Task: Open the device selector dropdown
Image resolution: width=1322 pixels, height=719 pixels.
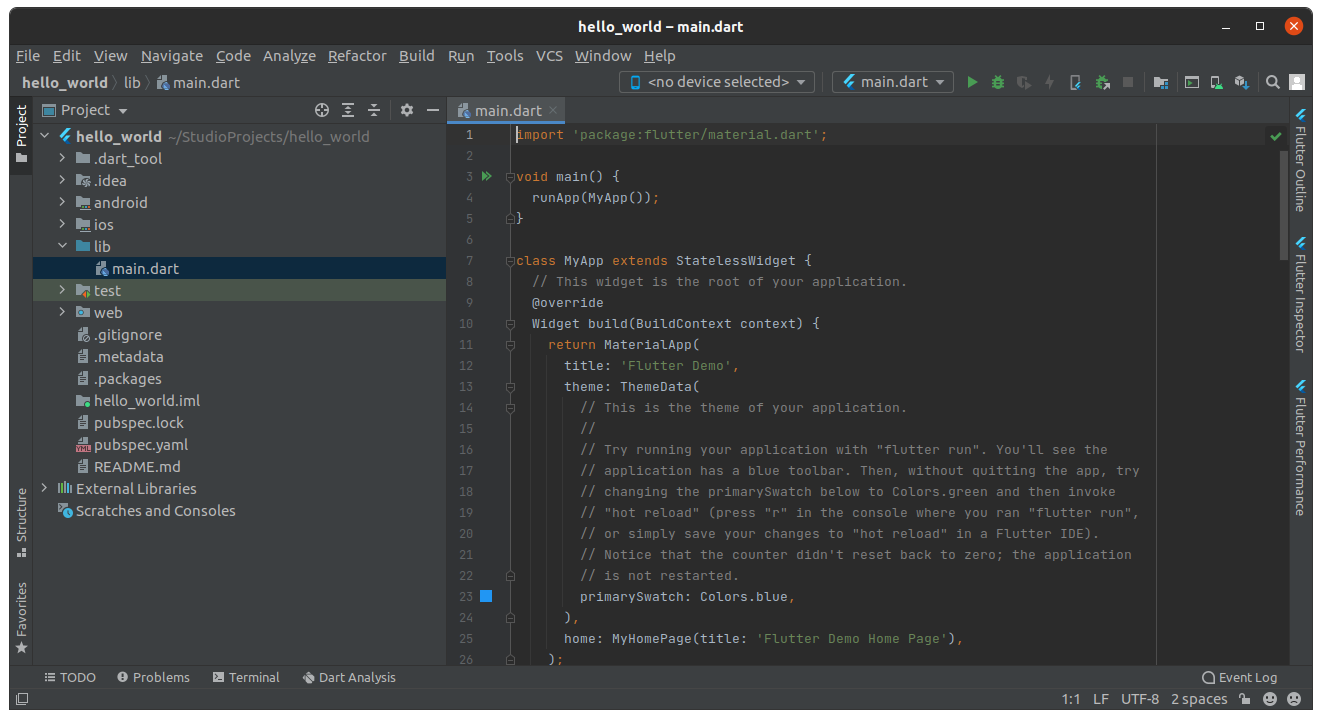Action: [716, 81]
